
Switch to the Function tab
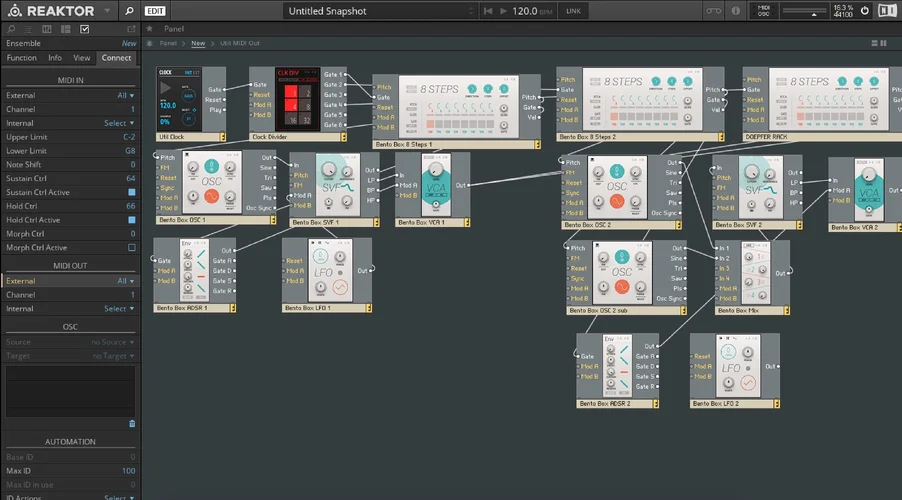click(21, 58)
